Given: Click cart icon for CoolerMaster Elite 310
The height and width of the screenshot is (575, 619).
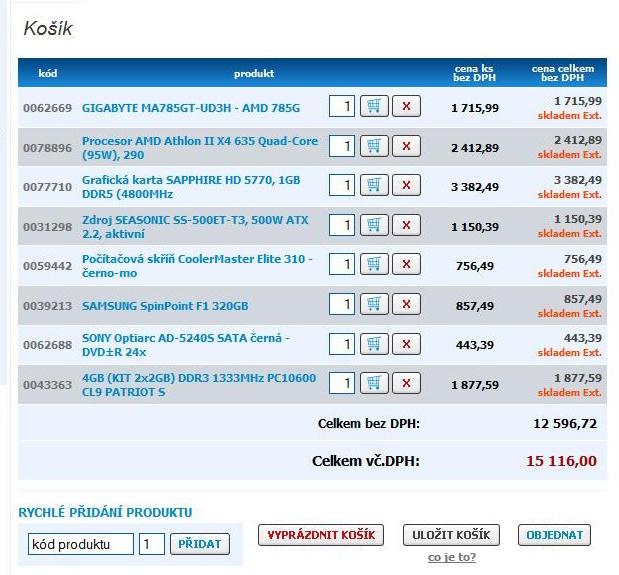Looking at the screenshot, I should (x=374, y=264).
